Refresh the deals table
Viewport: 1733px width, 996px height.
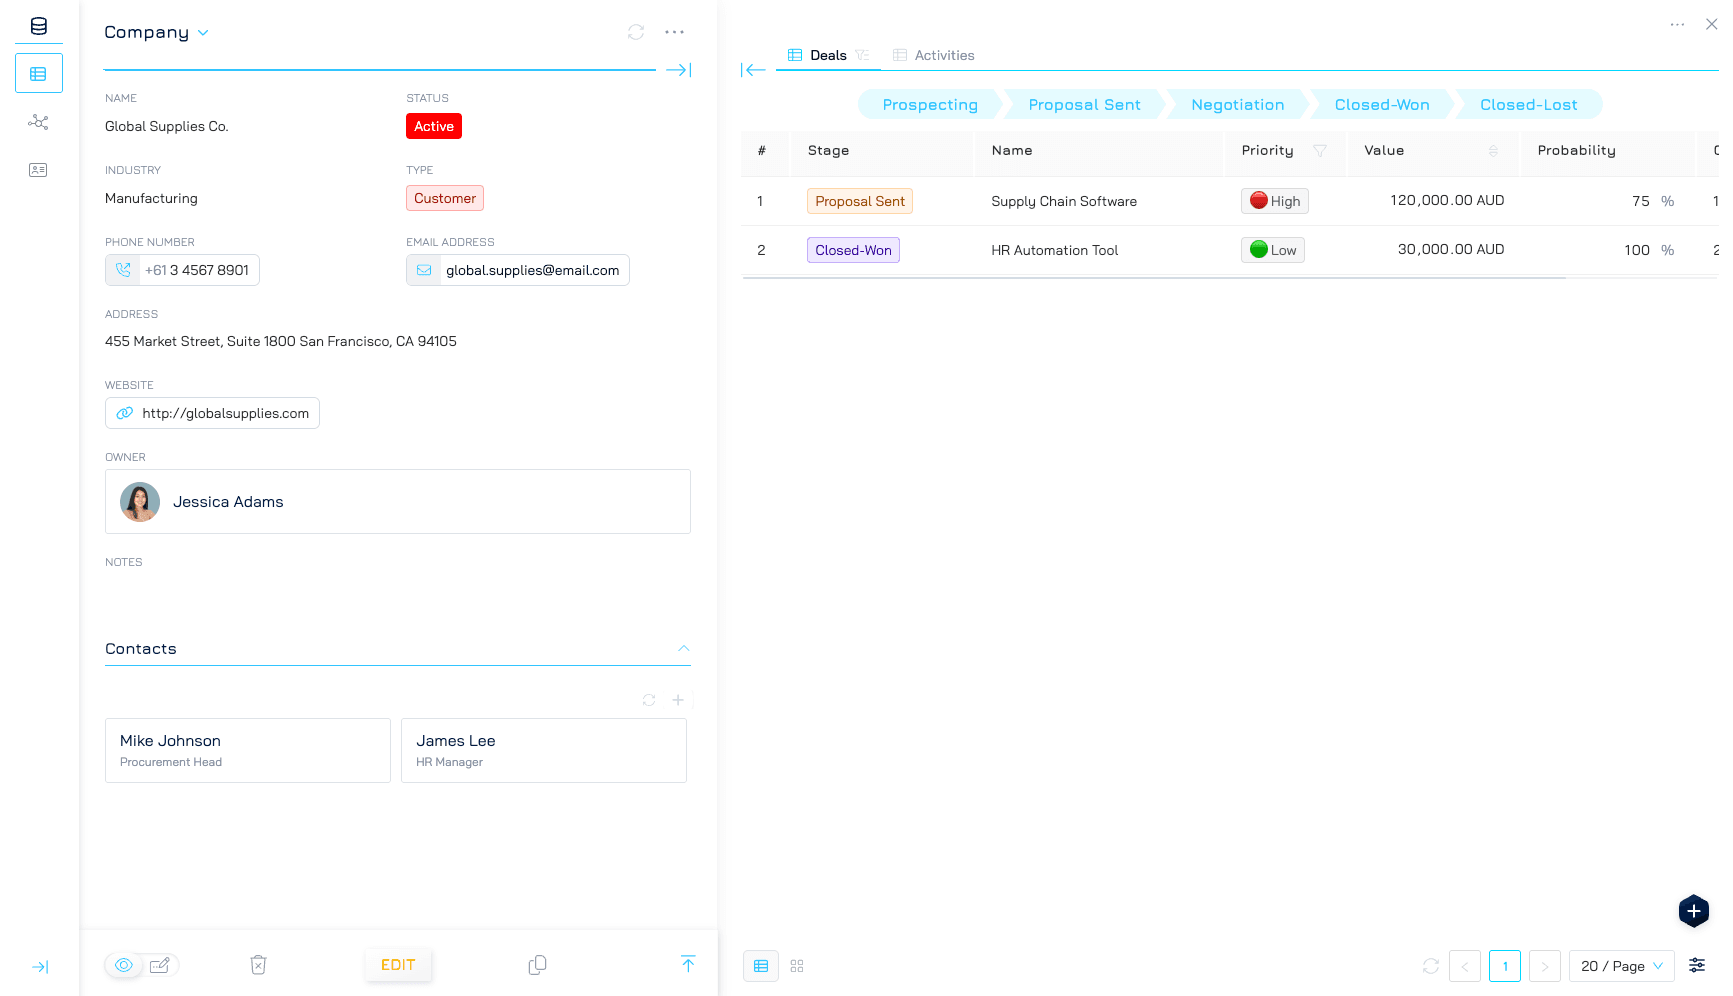click(1431, 966)
